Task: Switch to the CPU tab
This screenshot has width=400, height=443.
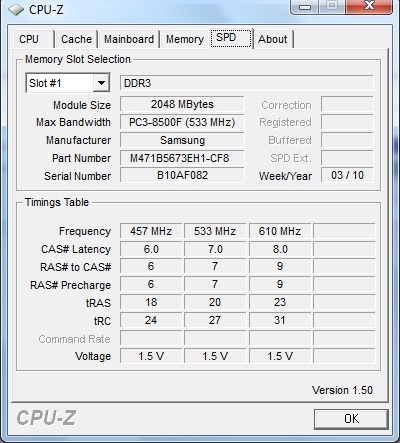Action: (33, 39)
